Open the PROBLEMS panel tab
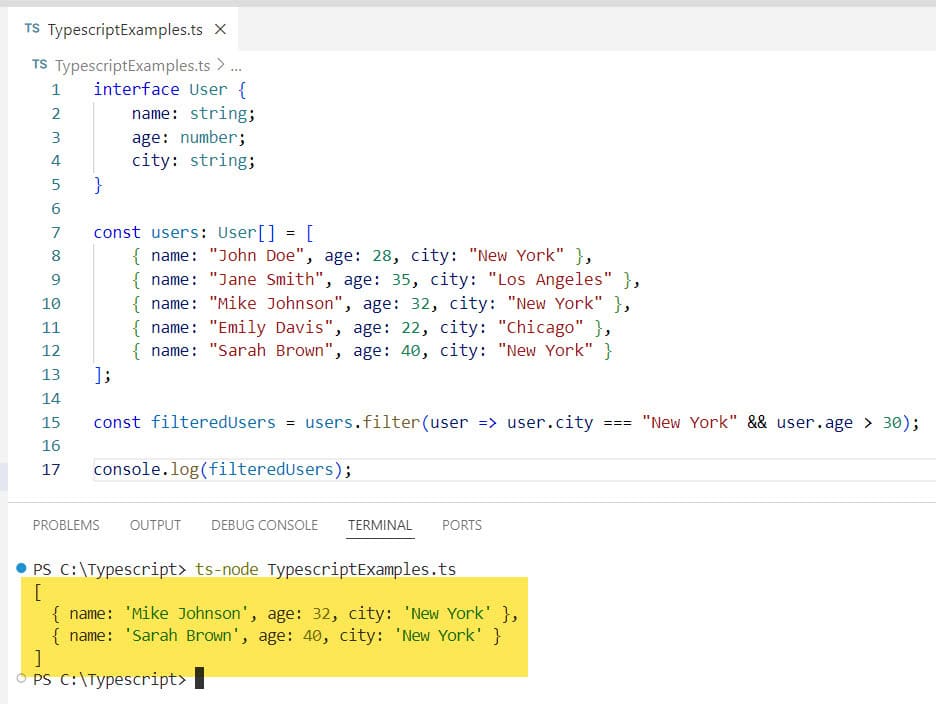936x704 pixels. [66, 525]
